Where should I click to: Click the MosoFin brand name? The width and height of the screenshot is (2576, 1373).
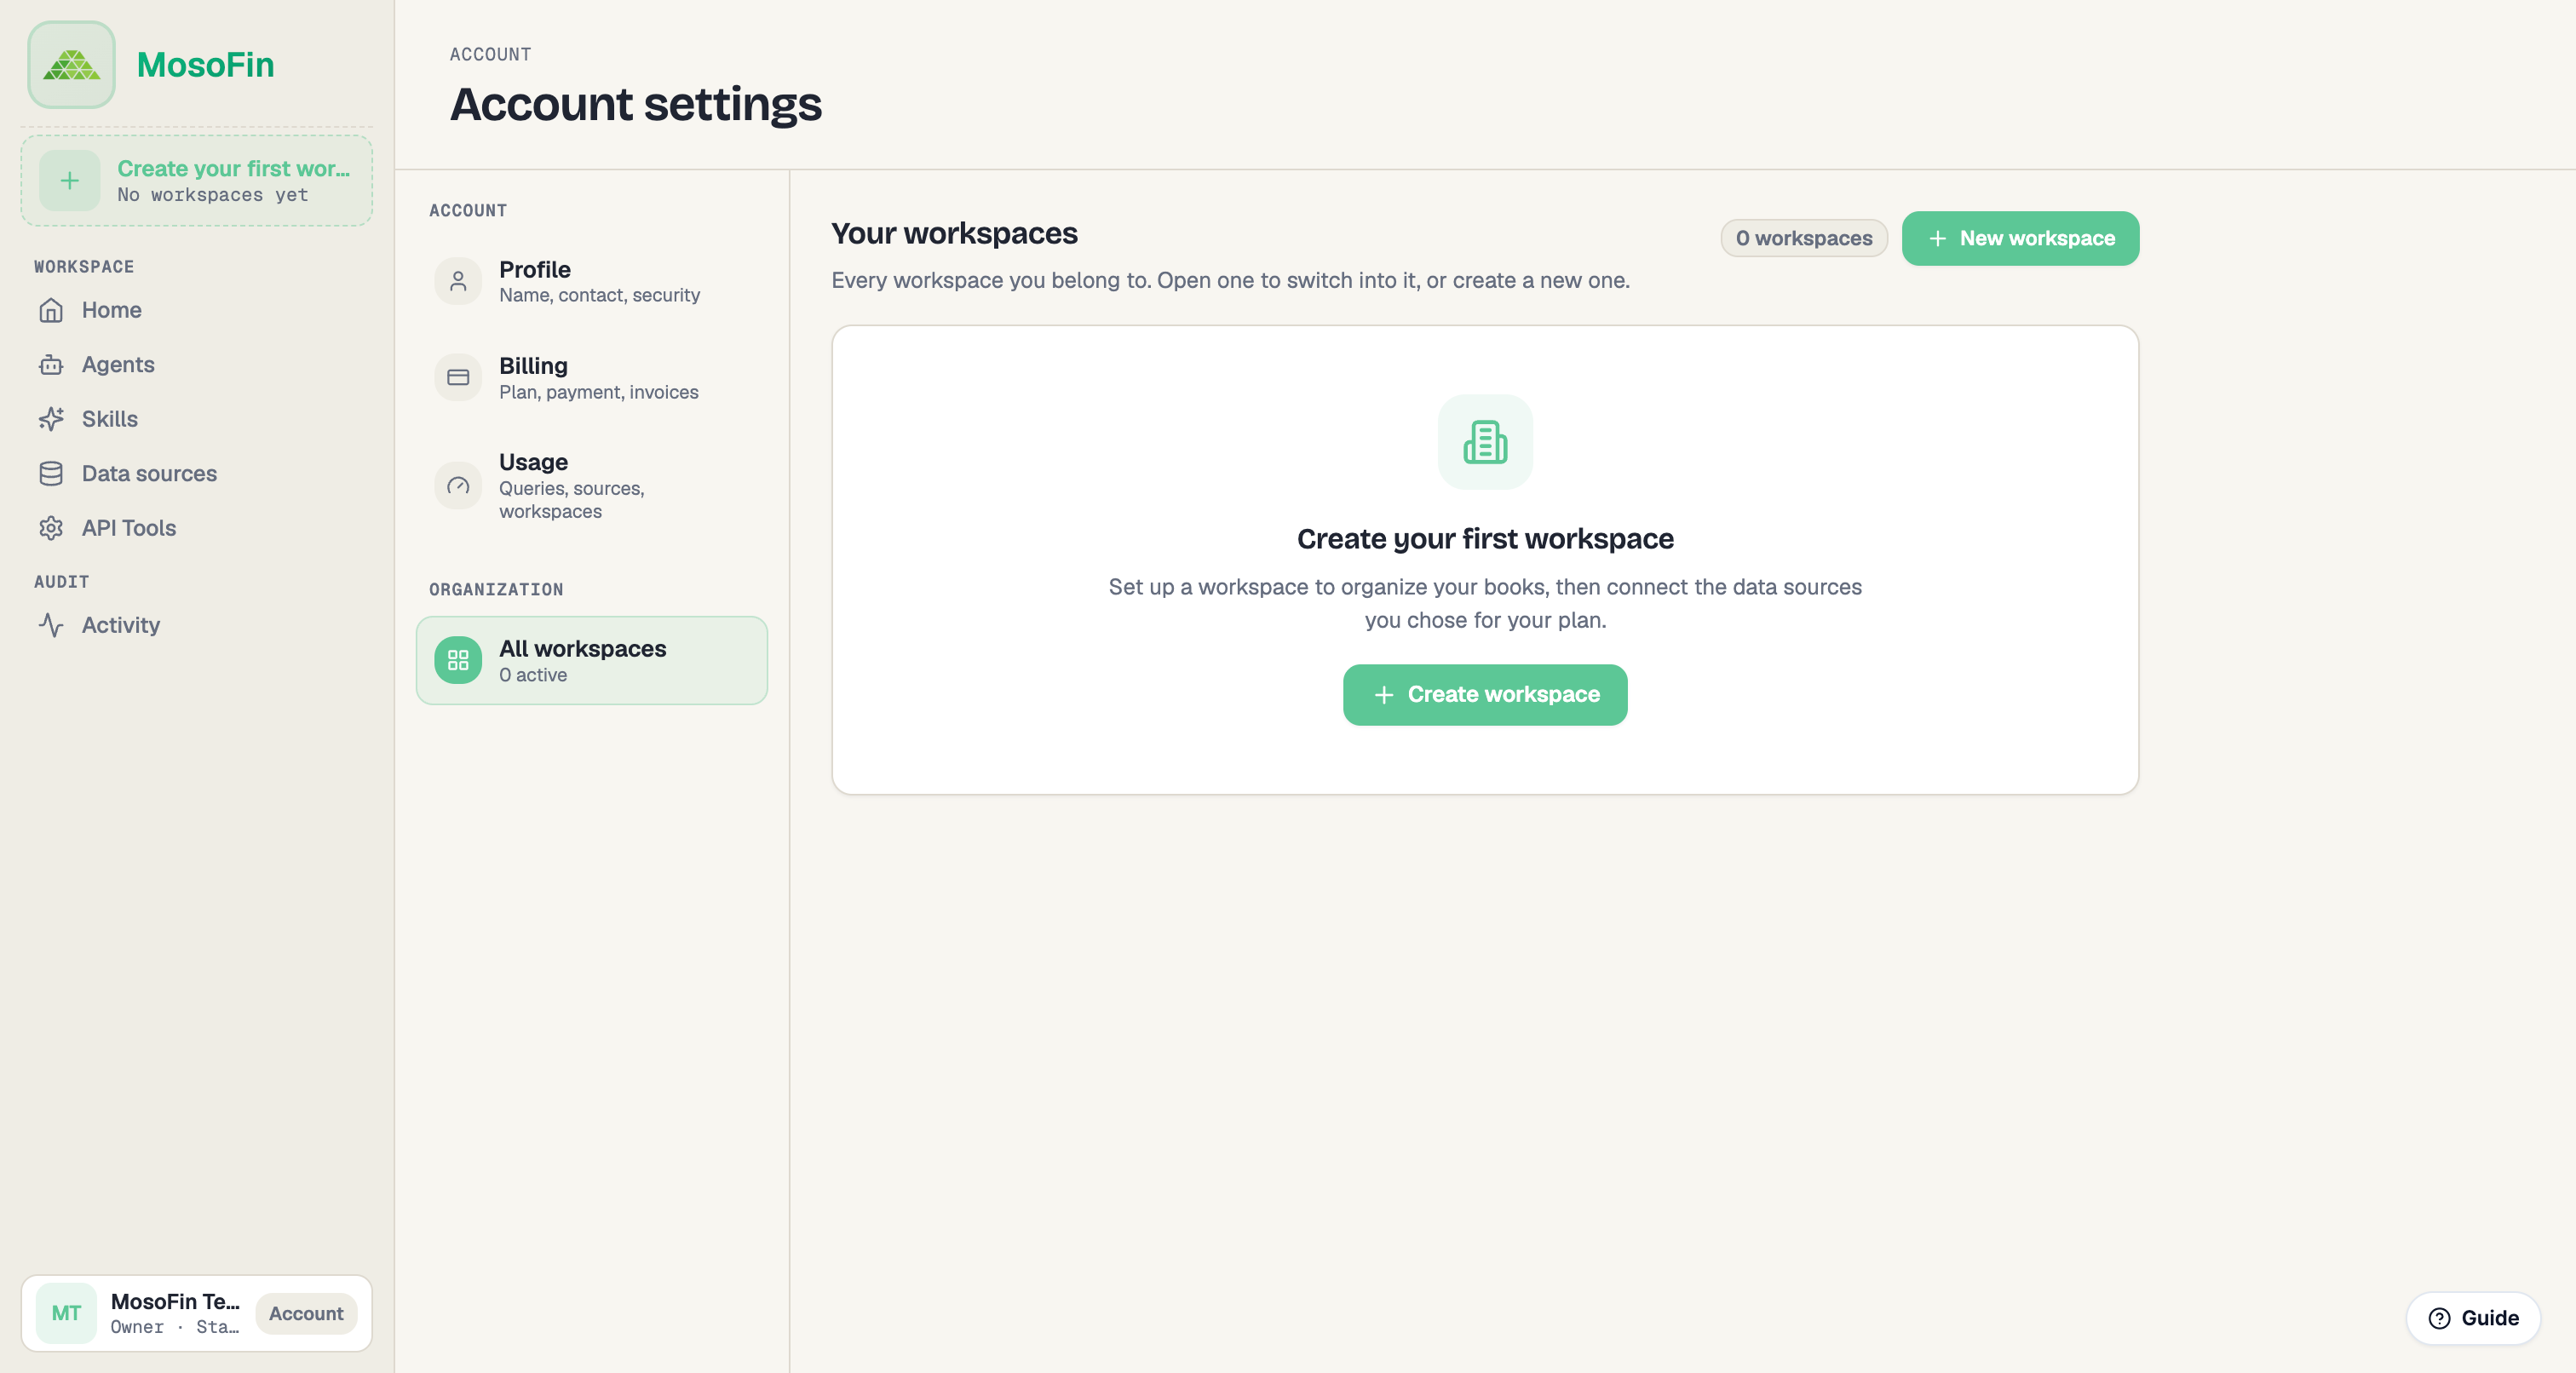[x=205, y=65]
